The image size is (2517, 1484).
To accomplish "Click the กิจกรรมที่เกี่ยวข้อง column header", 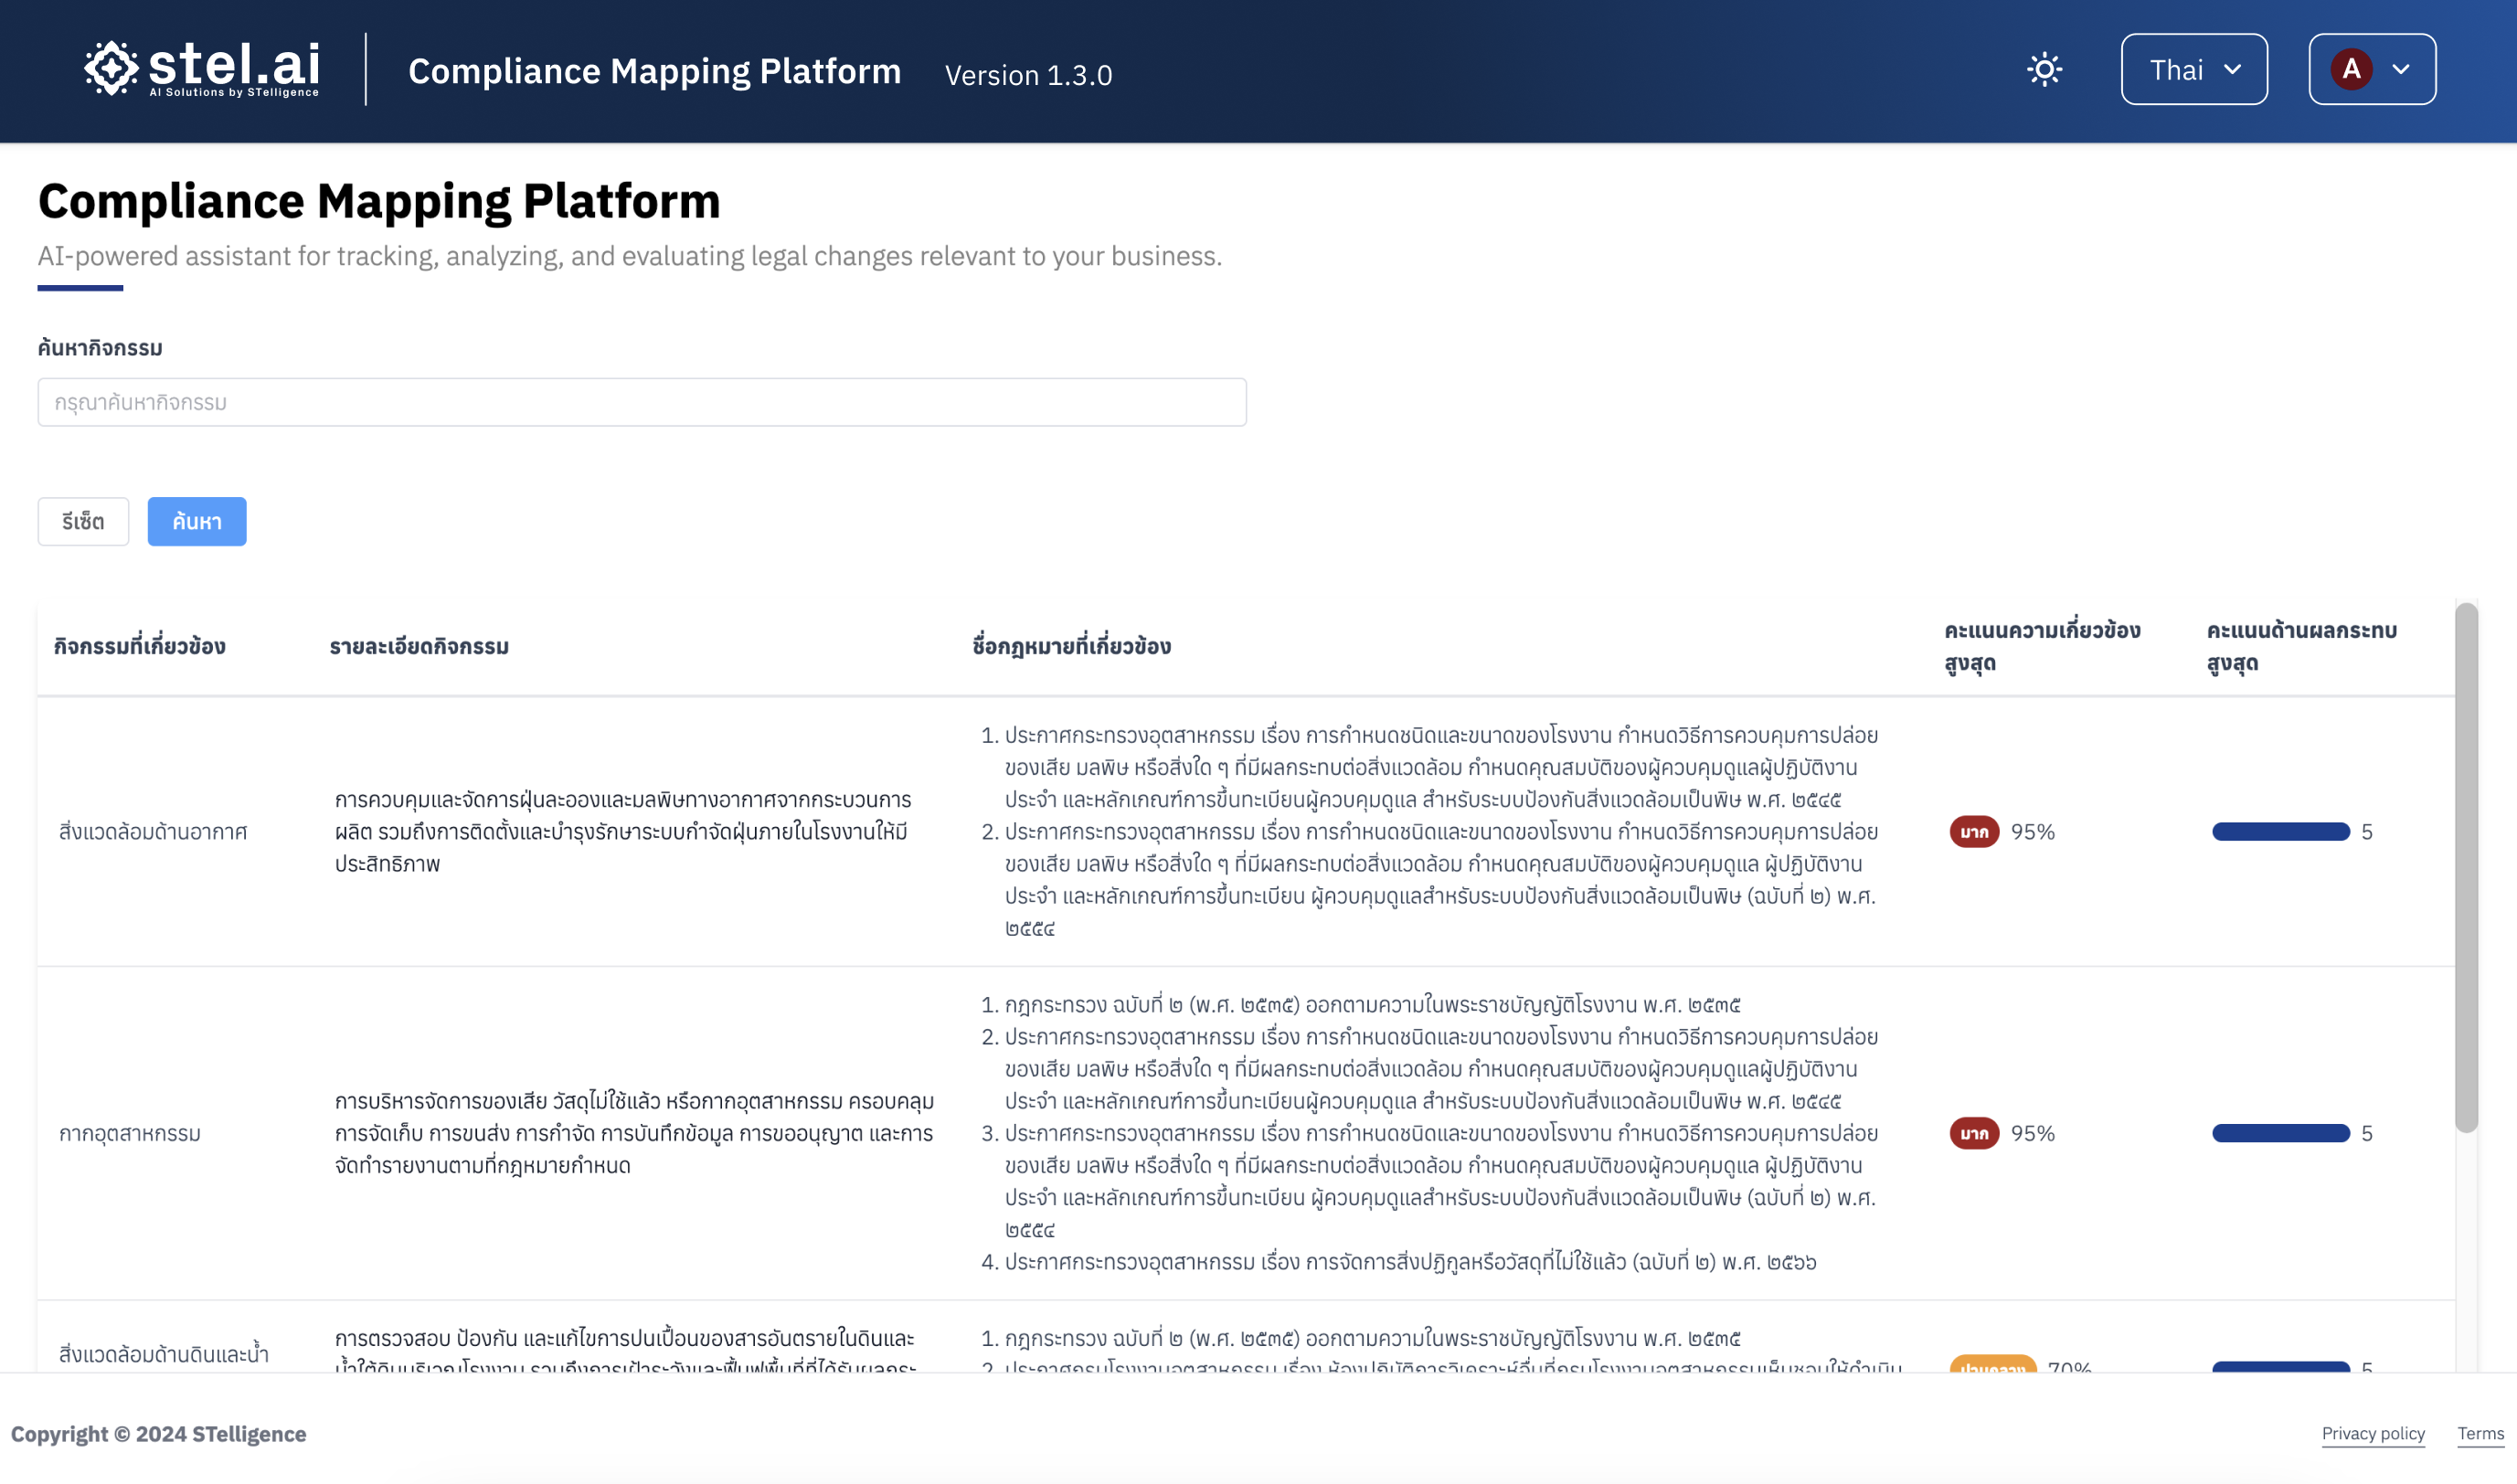I will pyautogui.click(x=140, y=646).
